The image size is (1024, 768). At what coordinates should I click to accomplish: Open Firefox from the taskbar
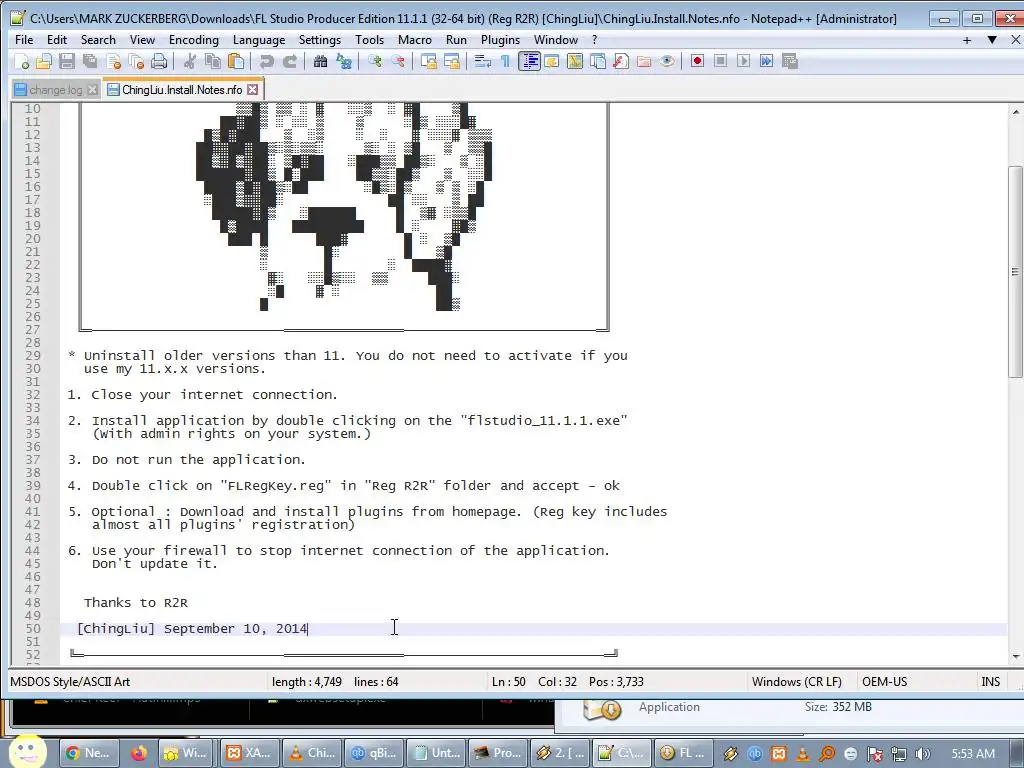click(x=138, y=753)
